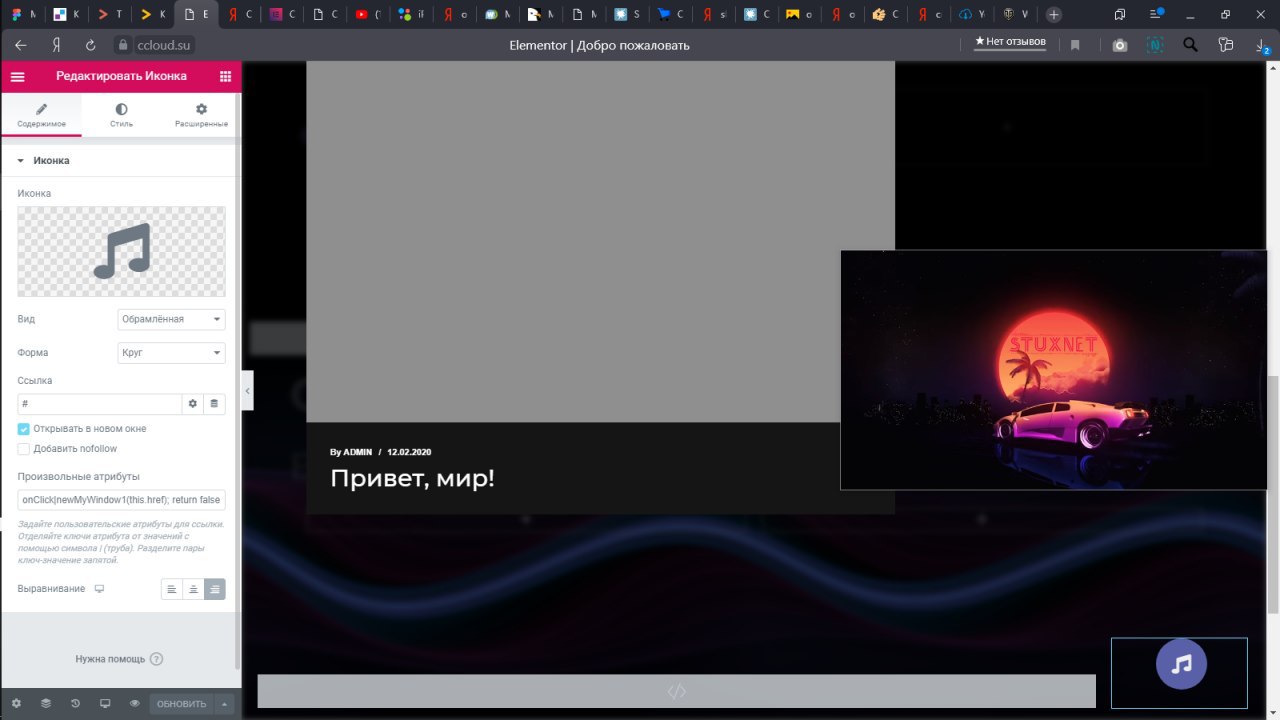Open the browser tab groups icon
The width and height of the screenshot is (1280, 720).
pyautogui.click(x=1120, y=14)
